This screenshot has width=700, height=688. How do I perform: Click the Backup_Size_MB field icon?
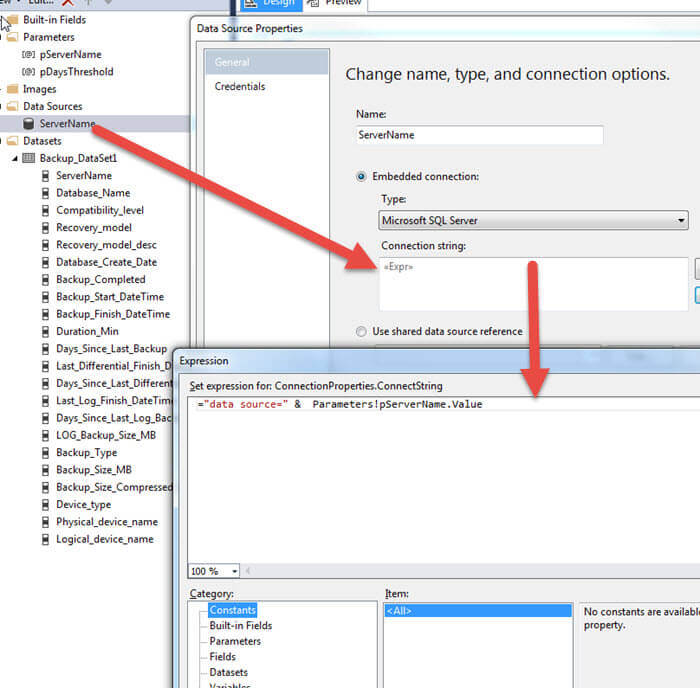[x=45, y=470]
